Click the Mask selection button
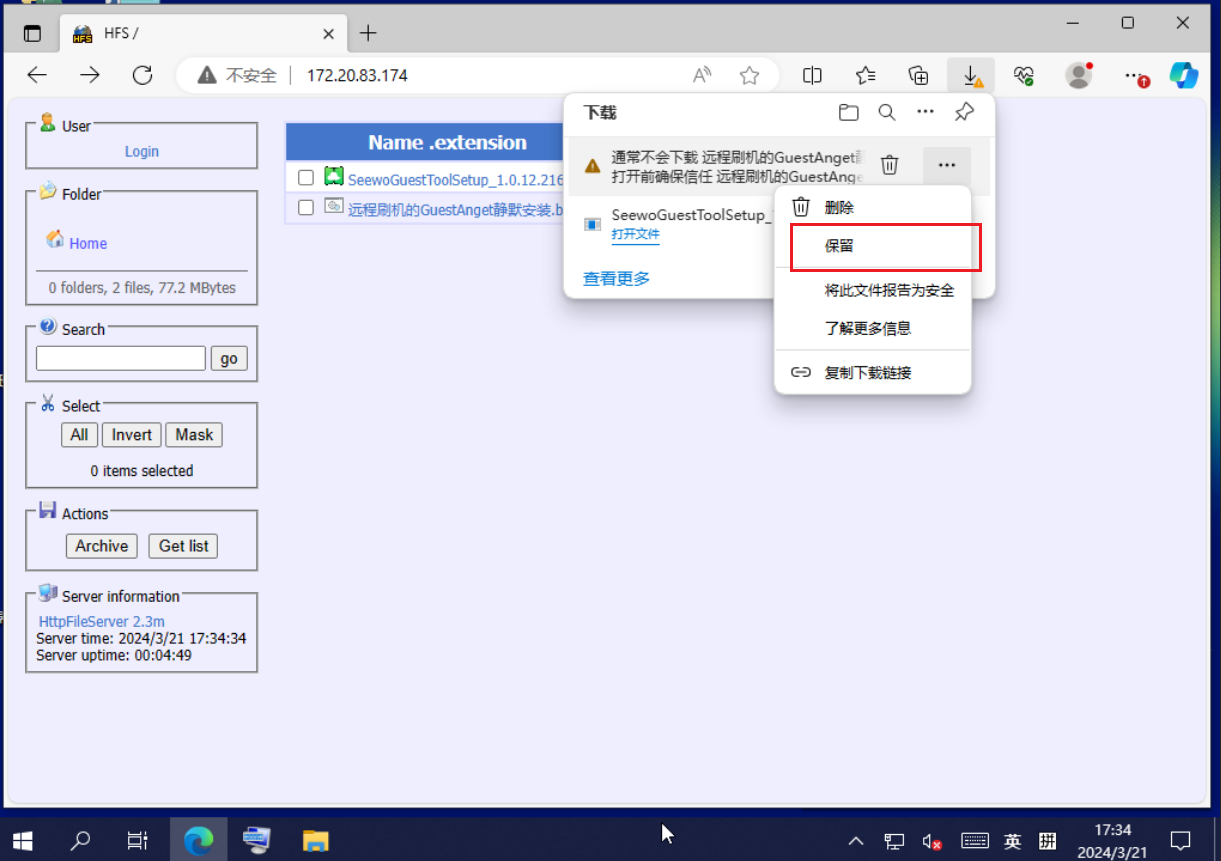 coord(194,435)
